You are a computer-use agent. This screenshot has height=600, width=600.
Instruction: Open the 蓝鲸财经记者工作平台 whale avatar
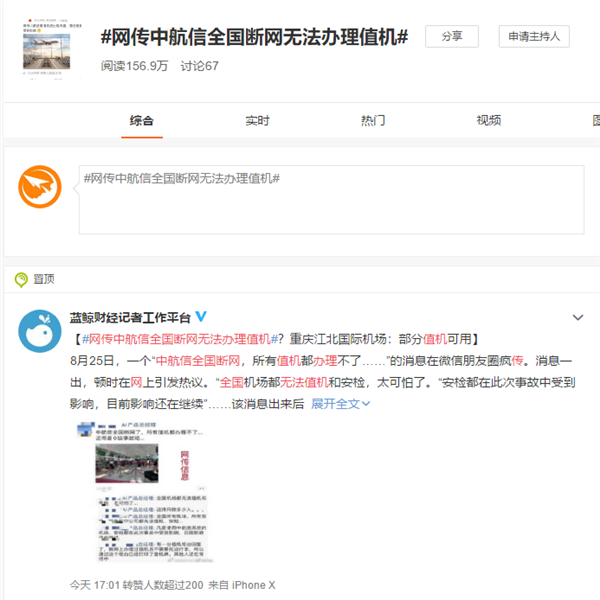41,332
